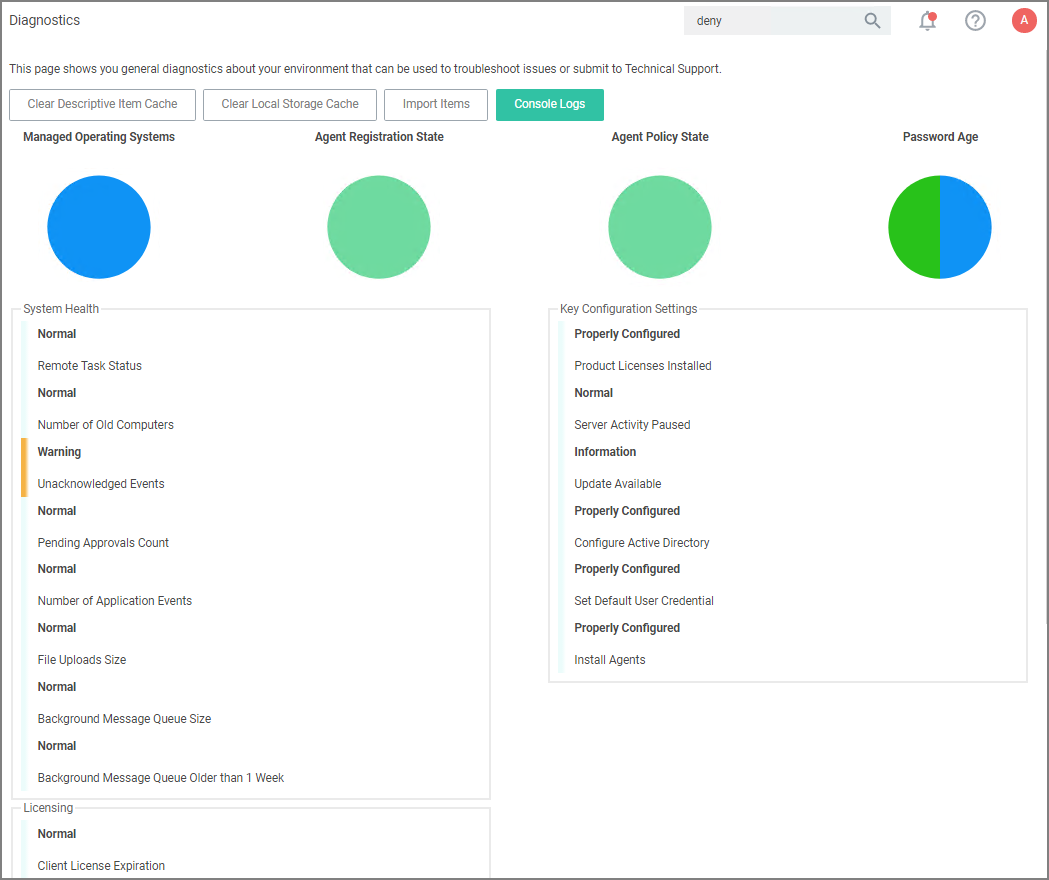
Task: Select the Agent Registration State chart
Action: [379, 227]
